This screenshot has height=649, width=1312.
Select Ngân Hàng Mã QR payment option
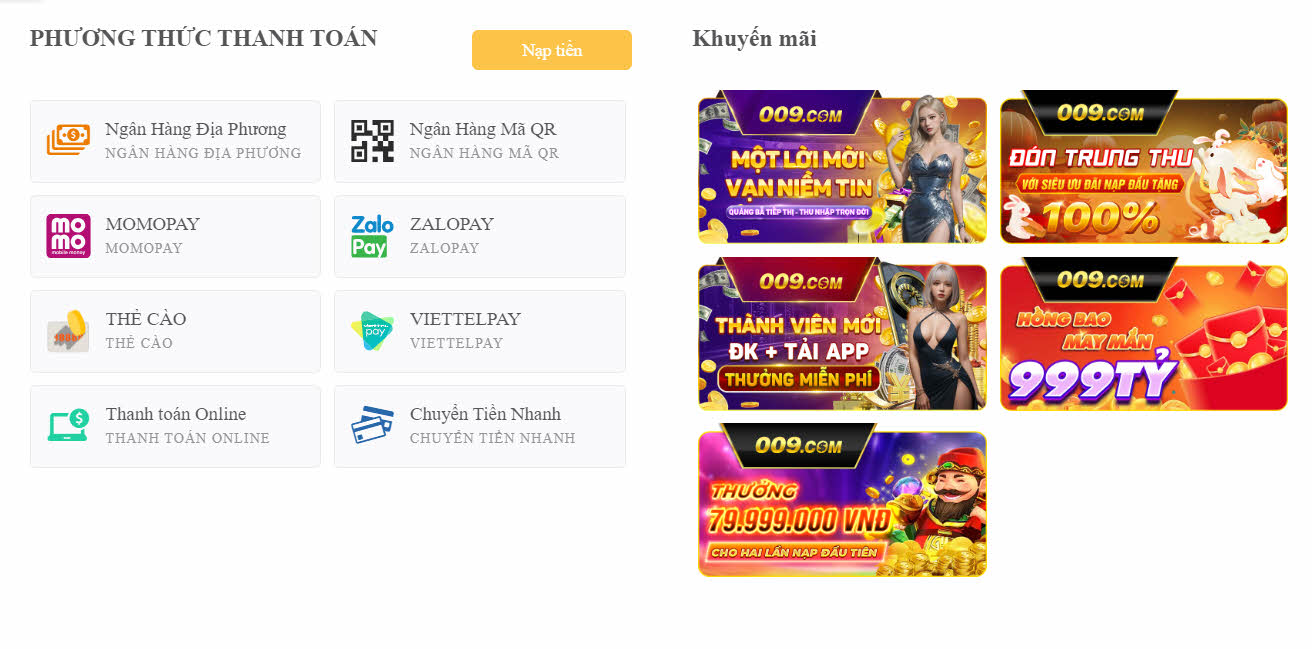click(480, 141)
